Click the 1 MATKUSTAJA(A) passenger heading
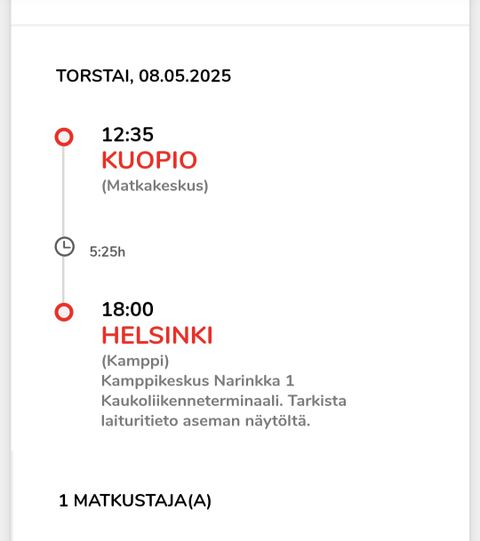This screenshot has height=541, width=480. [135, 501]
